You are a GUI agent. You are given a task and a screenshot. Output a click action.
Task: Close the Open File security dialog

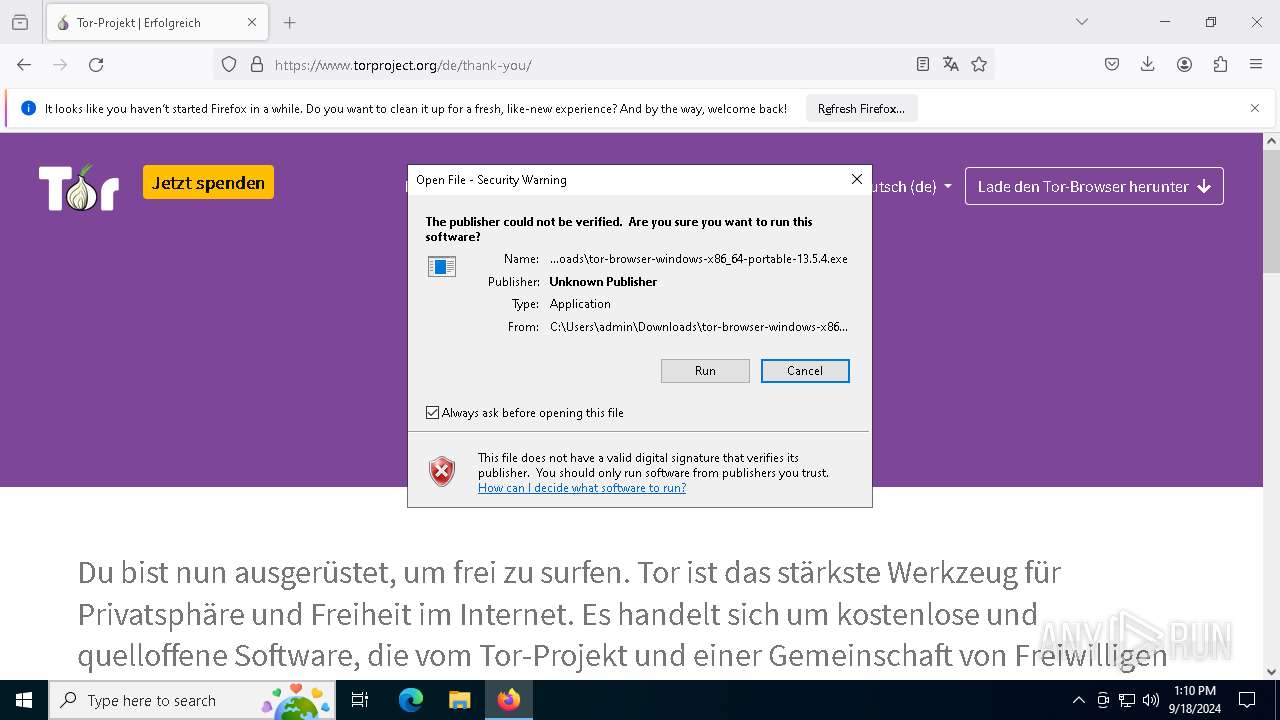click(856, 179)
